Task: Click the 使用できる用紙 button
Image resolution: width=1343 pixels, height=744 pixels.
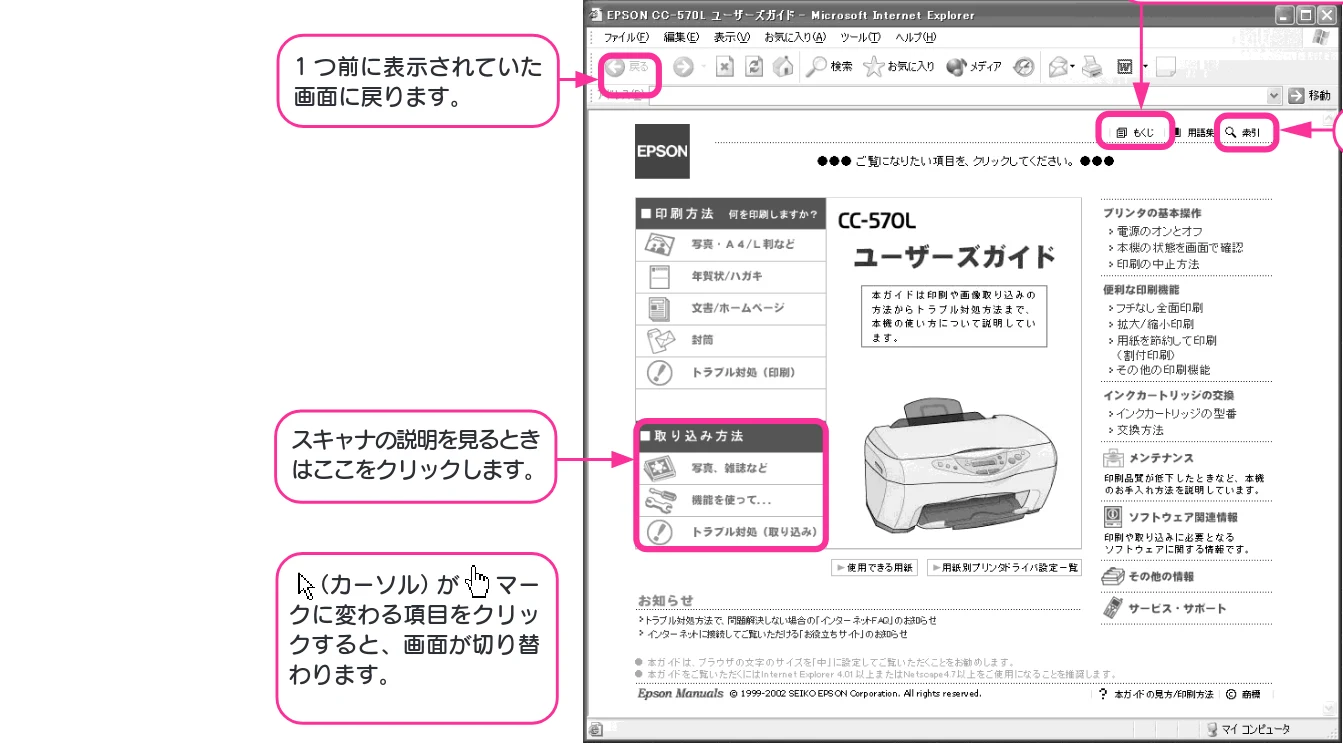Action: [874, 568]
